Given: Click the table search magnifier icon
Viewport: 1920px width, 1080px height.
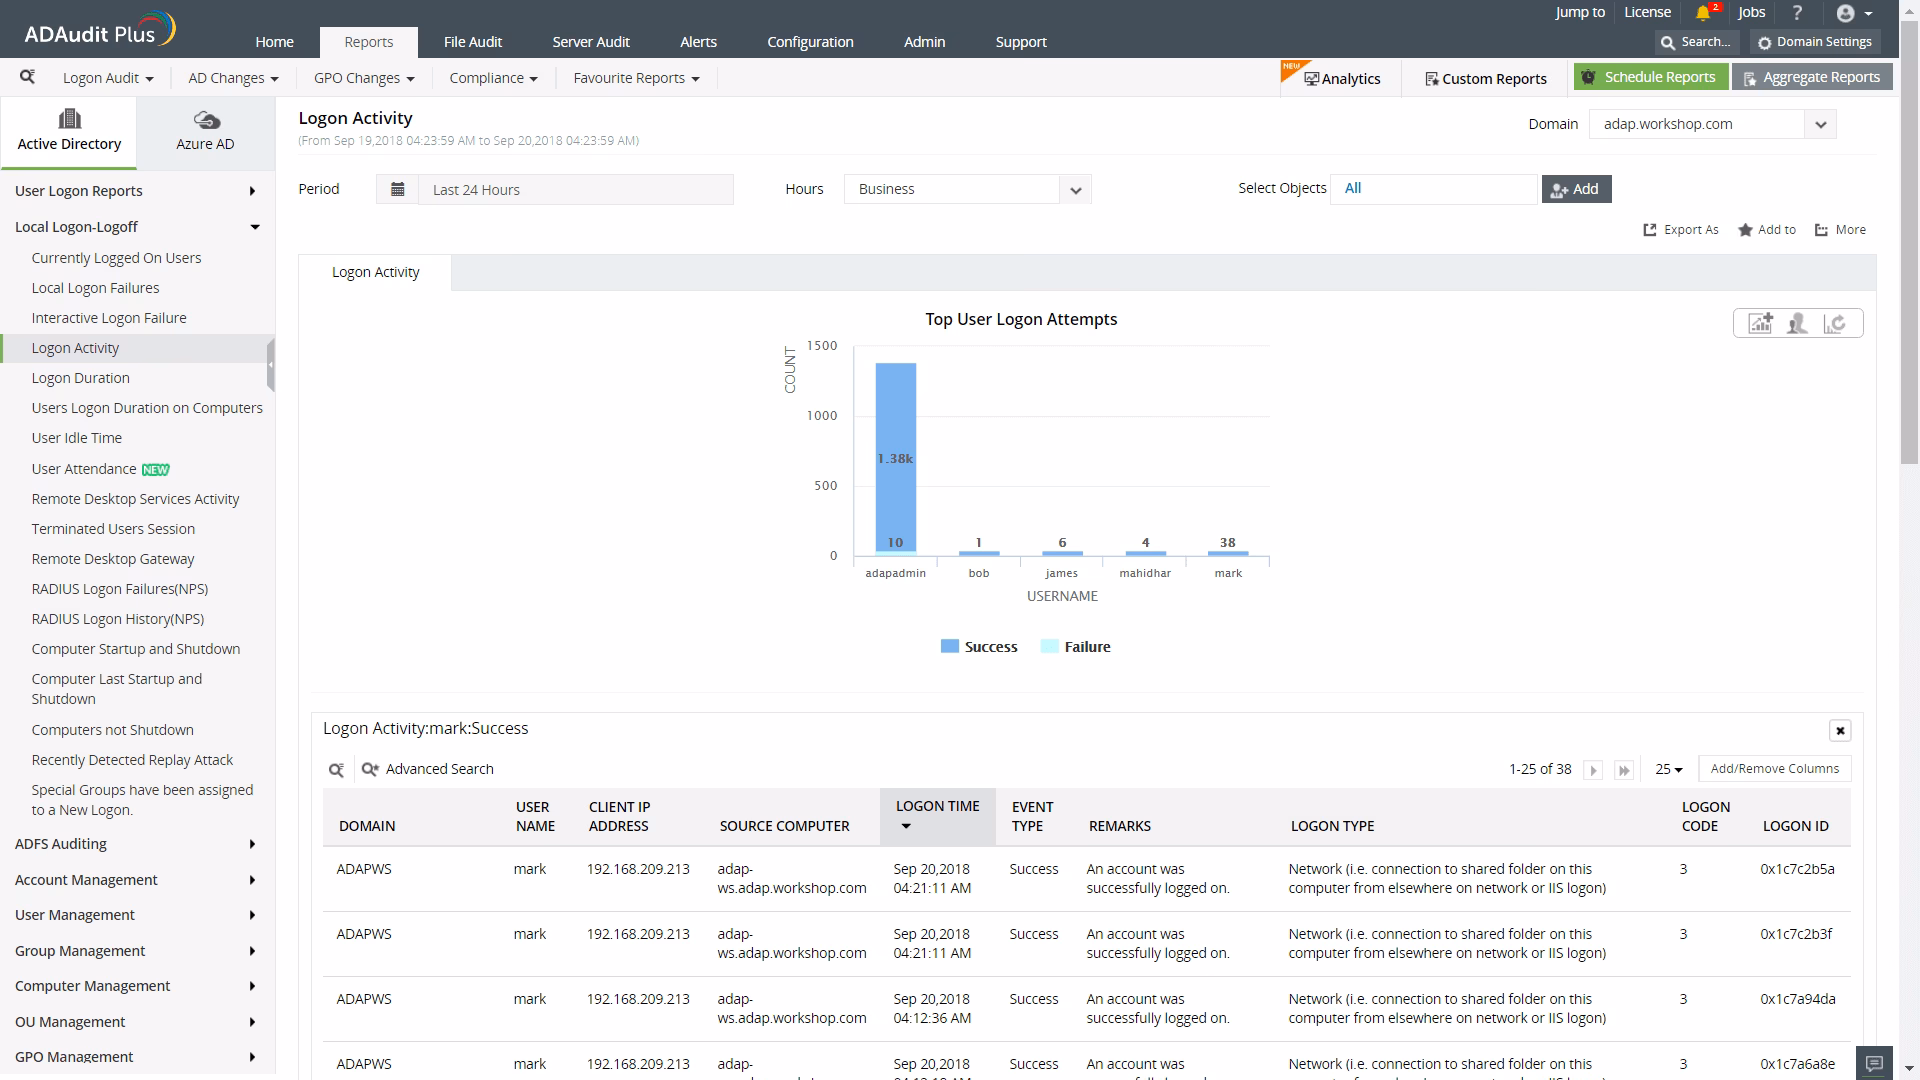Looking at the screenshot, I should 336,769.
